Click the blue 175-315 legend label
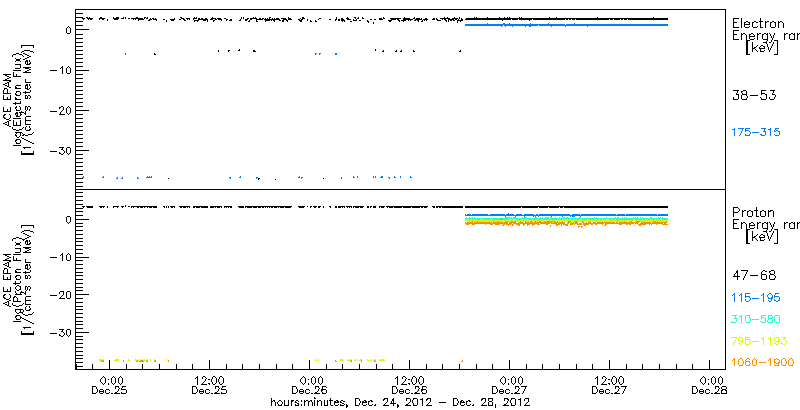 tap(756, 133)
